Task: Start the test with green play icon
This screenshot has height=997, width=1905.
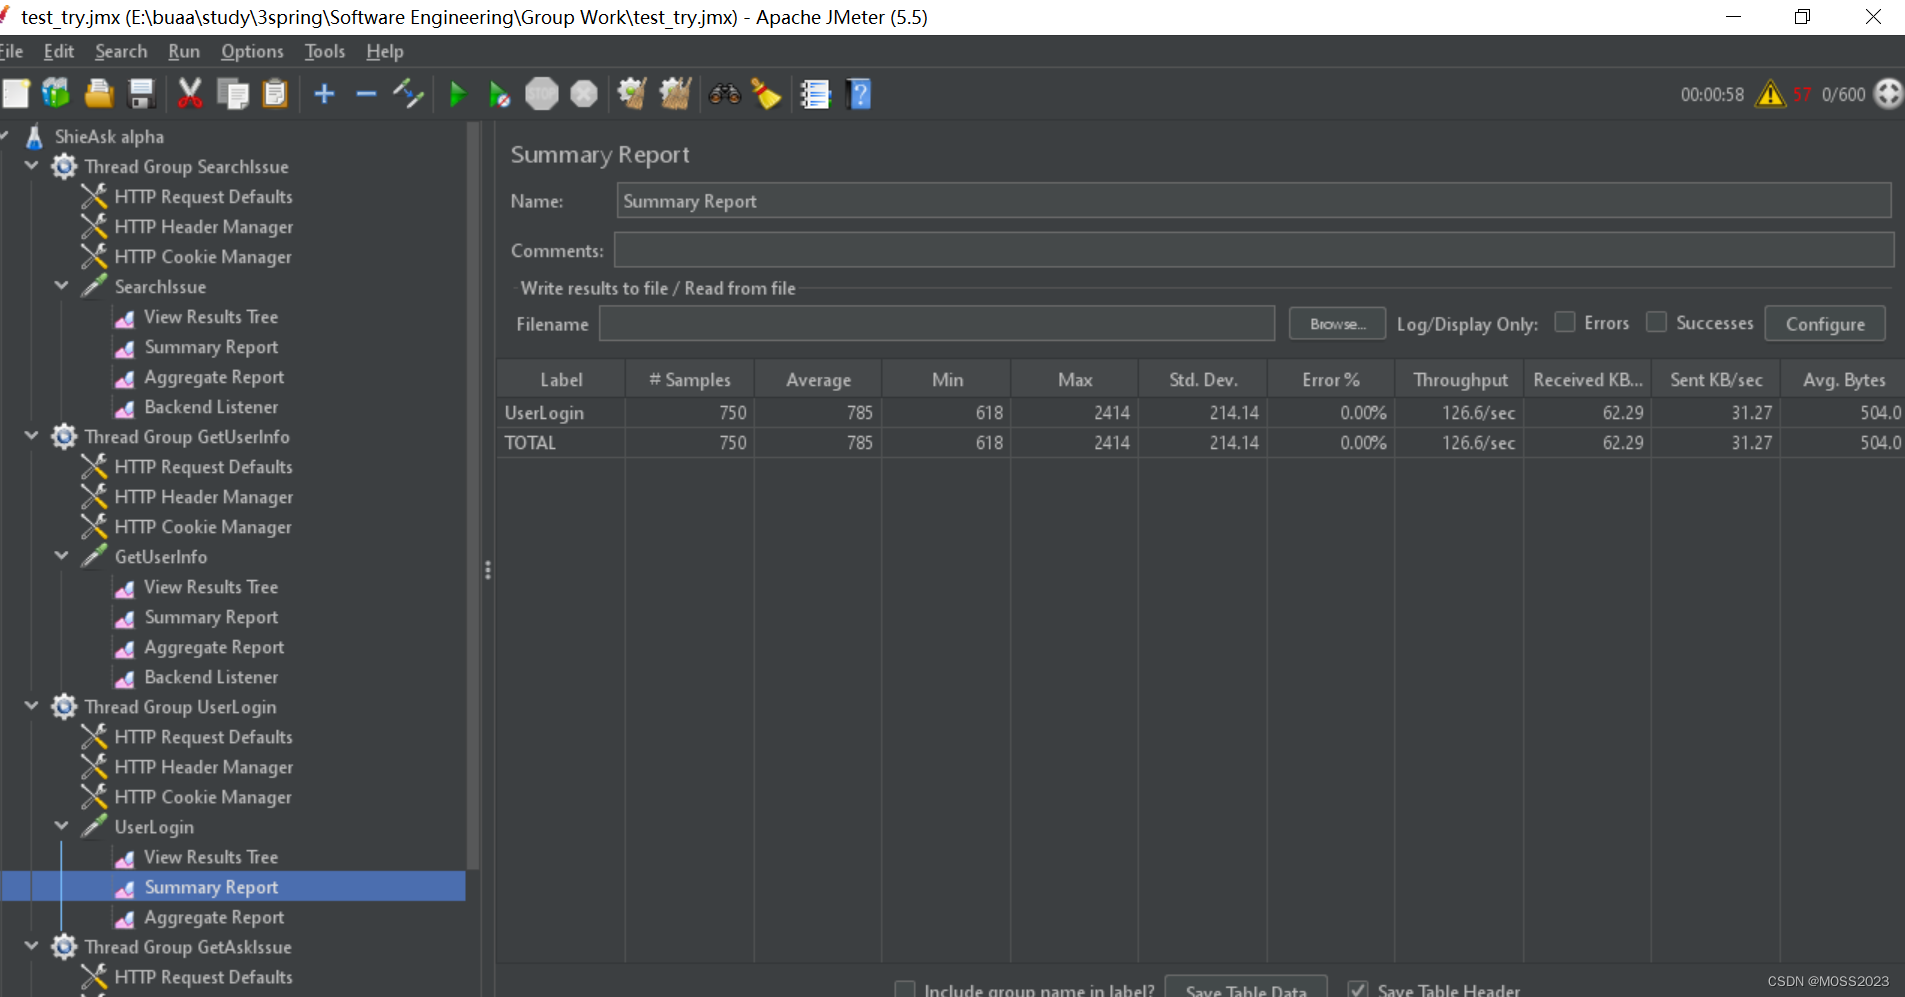Action: click(x=458, y=94)
